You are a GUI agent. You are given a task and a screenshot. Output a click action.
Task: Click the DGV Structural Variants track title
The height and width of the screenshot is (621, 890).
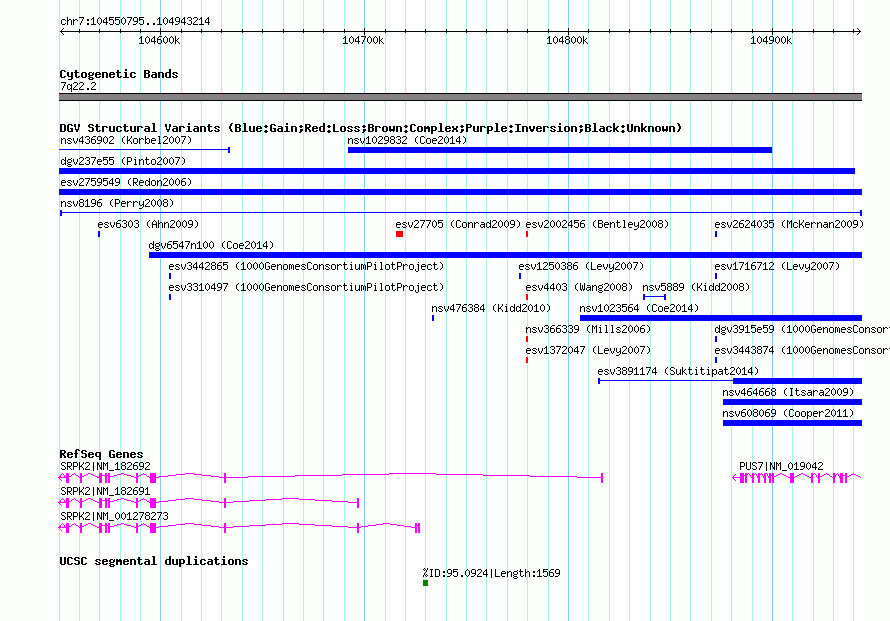tap(371, 128)
